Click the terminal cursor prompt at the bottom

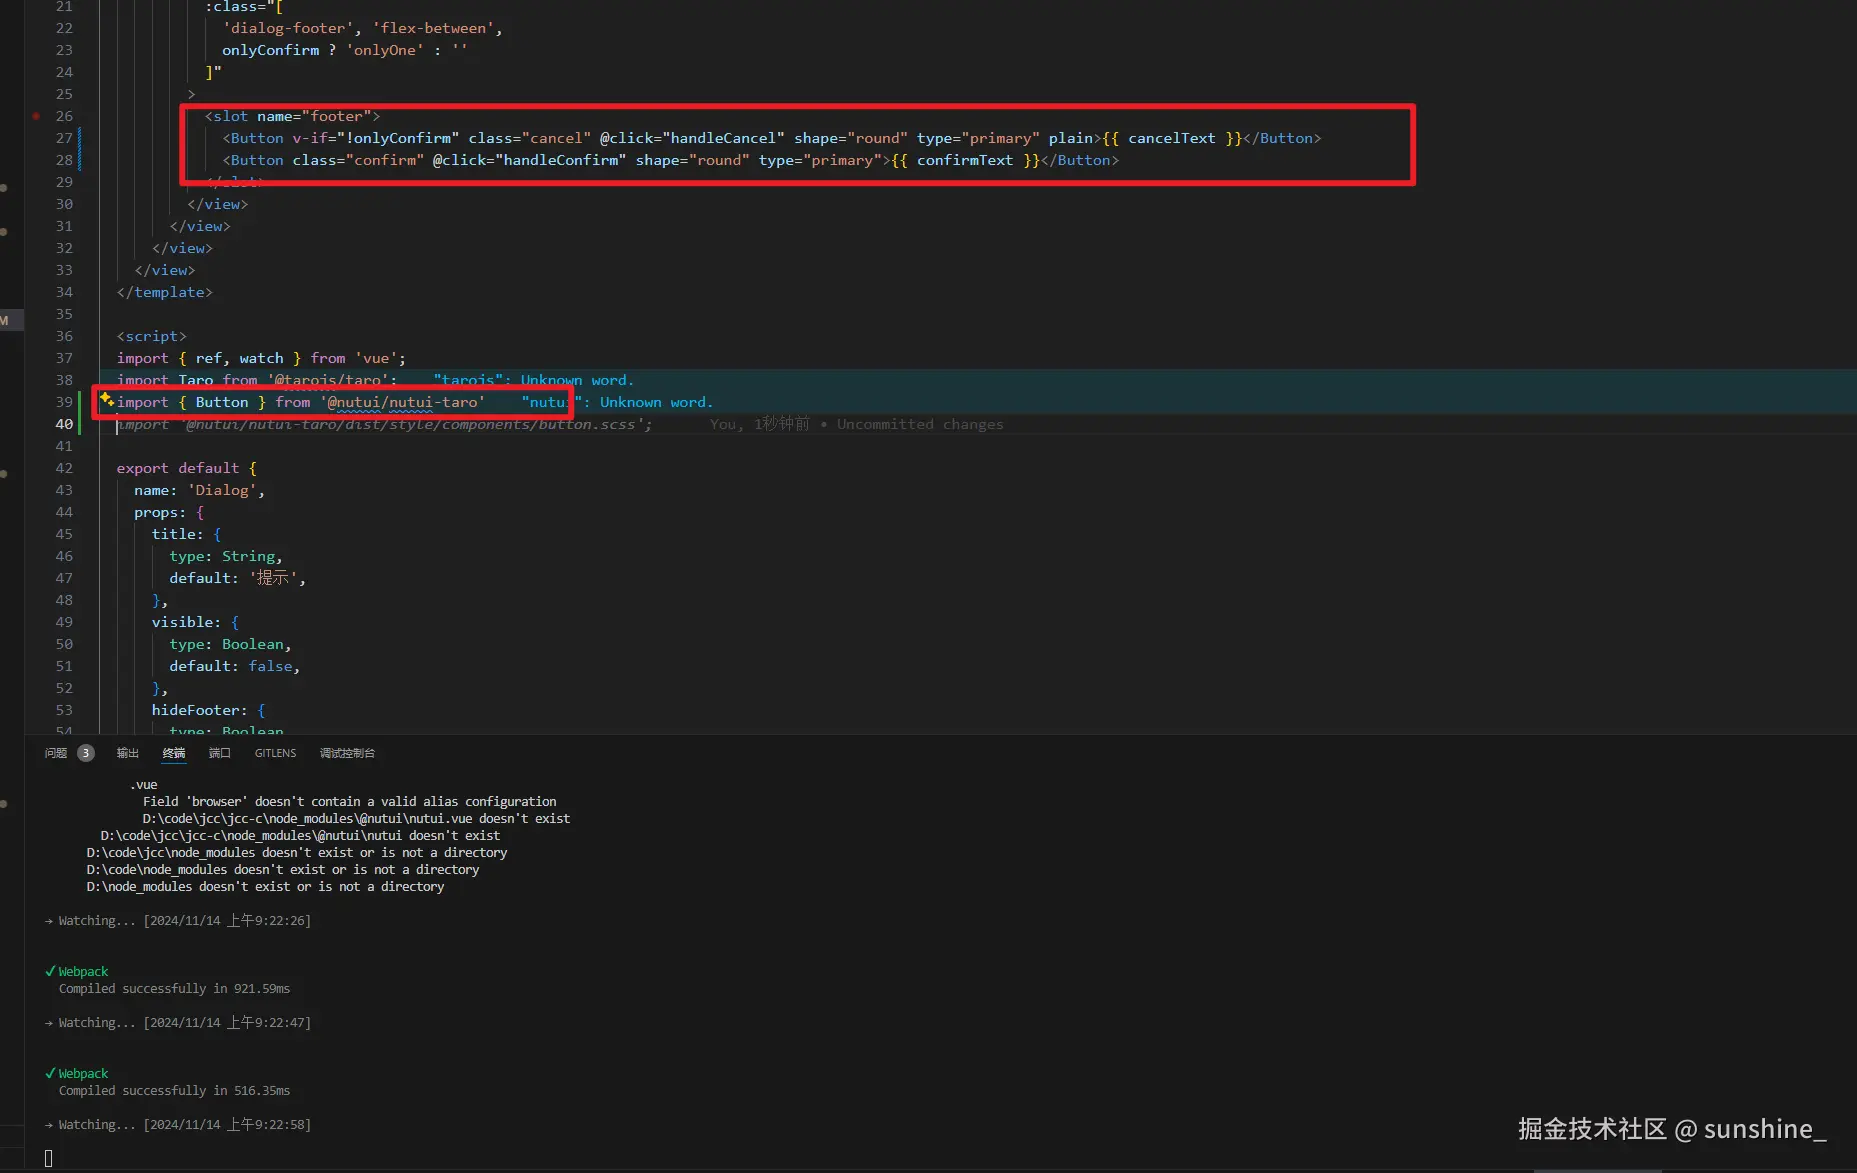[48, 1158]
